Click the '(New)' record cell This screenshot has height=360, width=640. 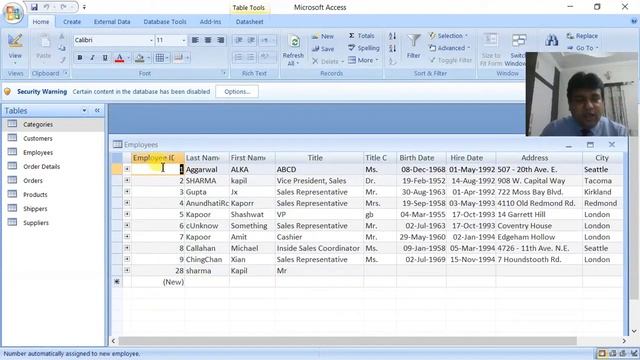pos(158,282)
